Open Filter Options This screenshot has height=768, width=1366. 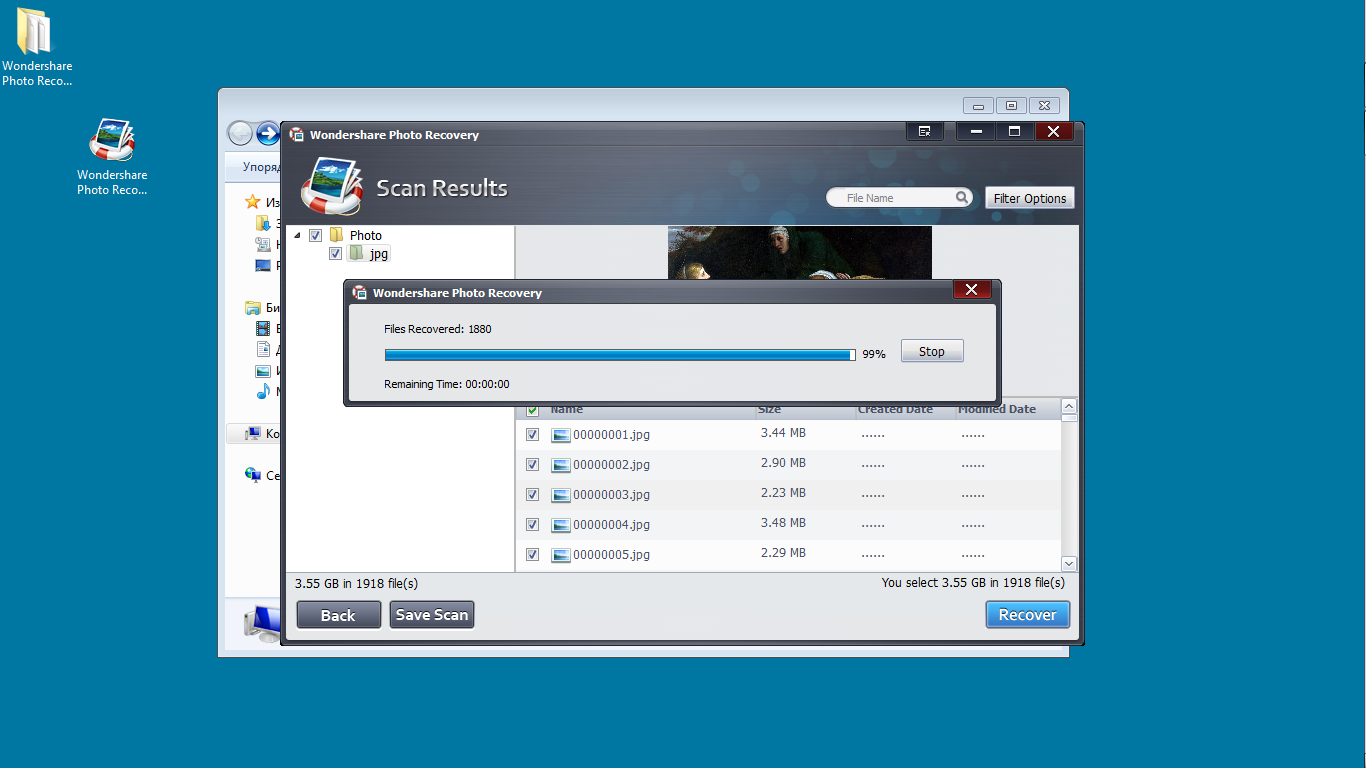click(x=1030, y=198)
